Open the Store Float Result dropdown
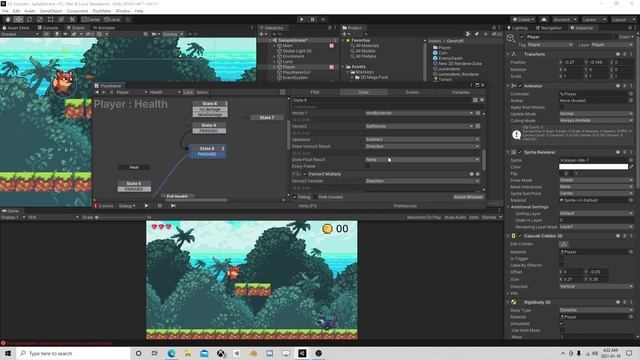Screen dimensions: 640x360 pos(422,160)
